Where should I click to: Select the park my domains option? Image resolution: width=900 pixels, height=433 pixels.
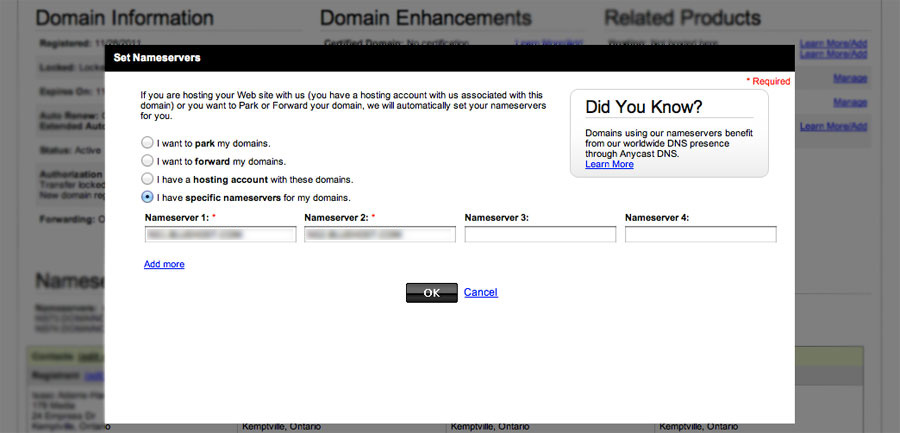coord(148,143)
